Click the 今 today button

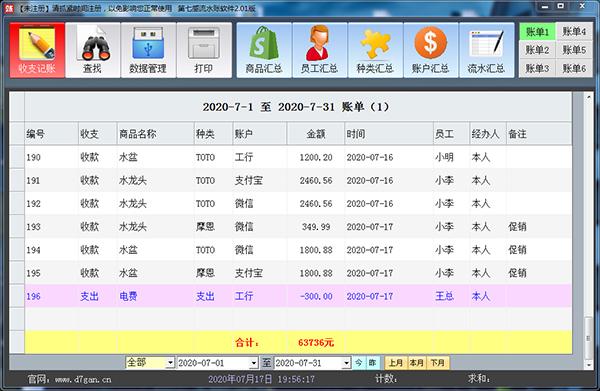[359, 363]
